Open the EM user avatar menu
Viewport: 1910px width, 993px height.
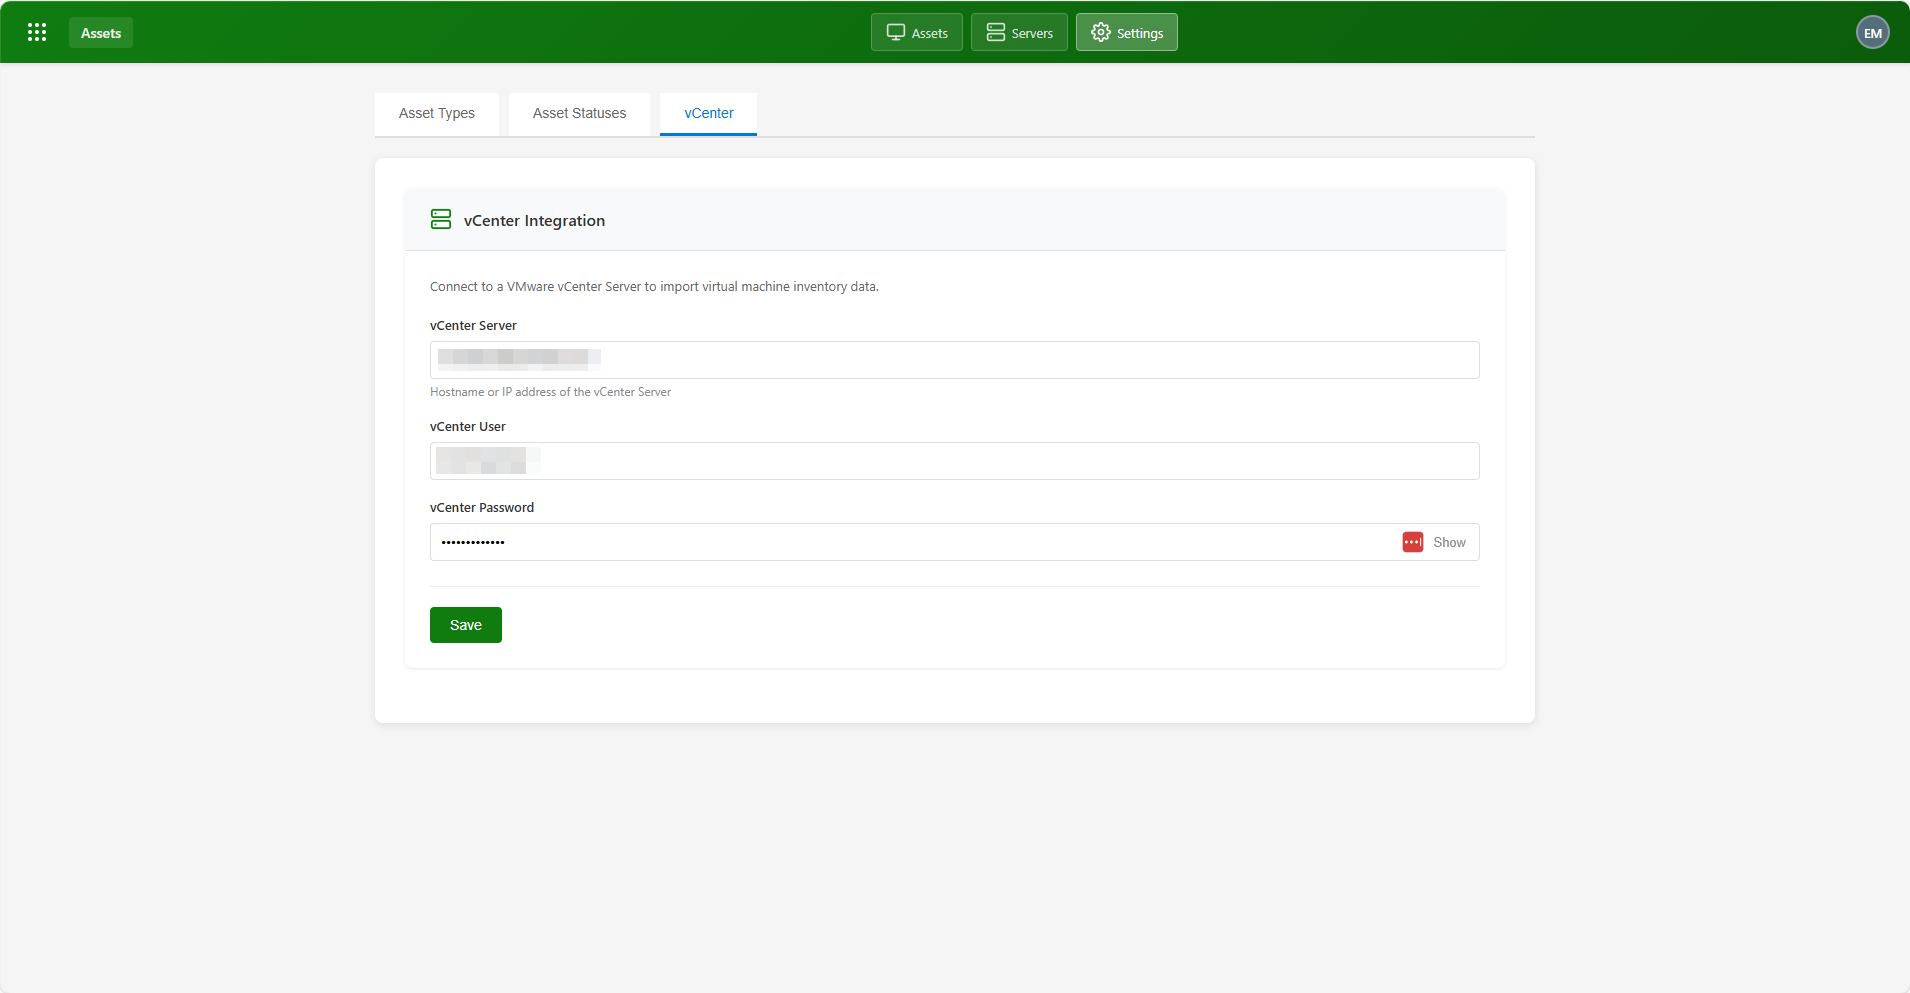1873,33
